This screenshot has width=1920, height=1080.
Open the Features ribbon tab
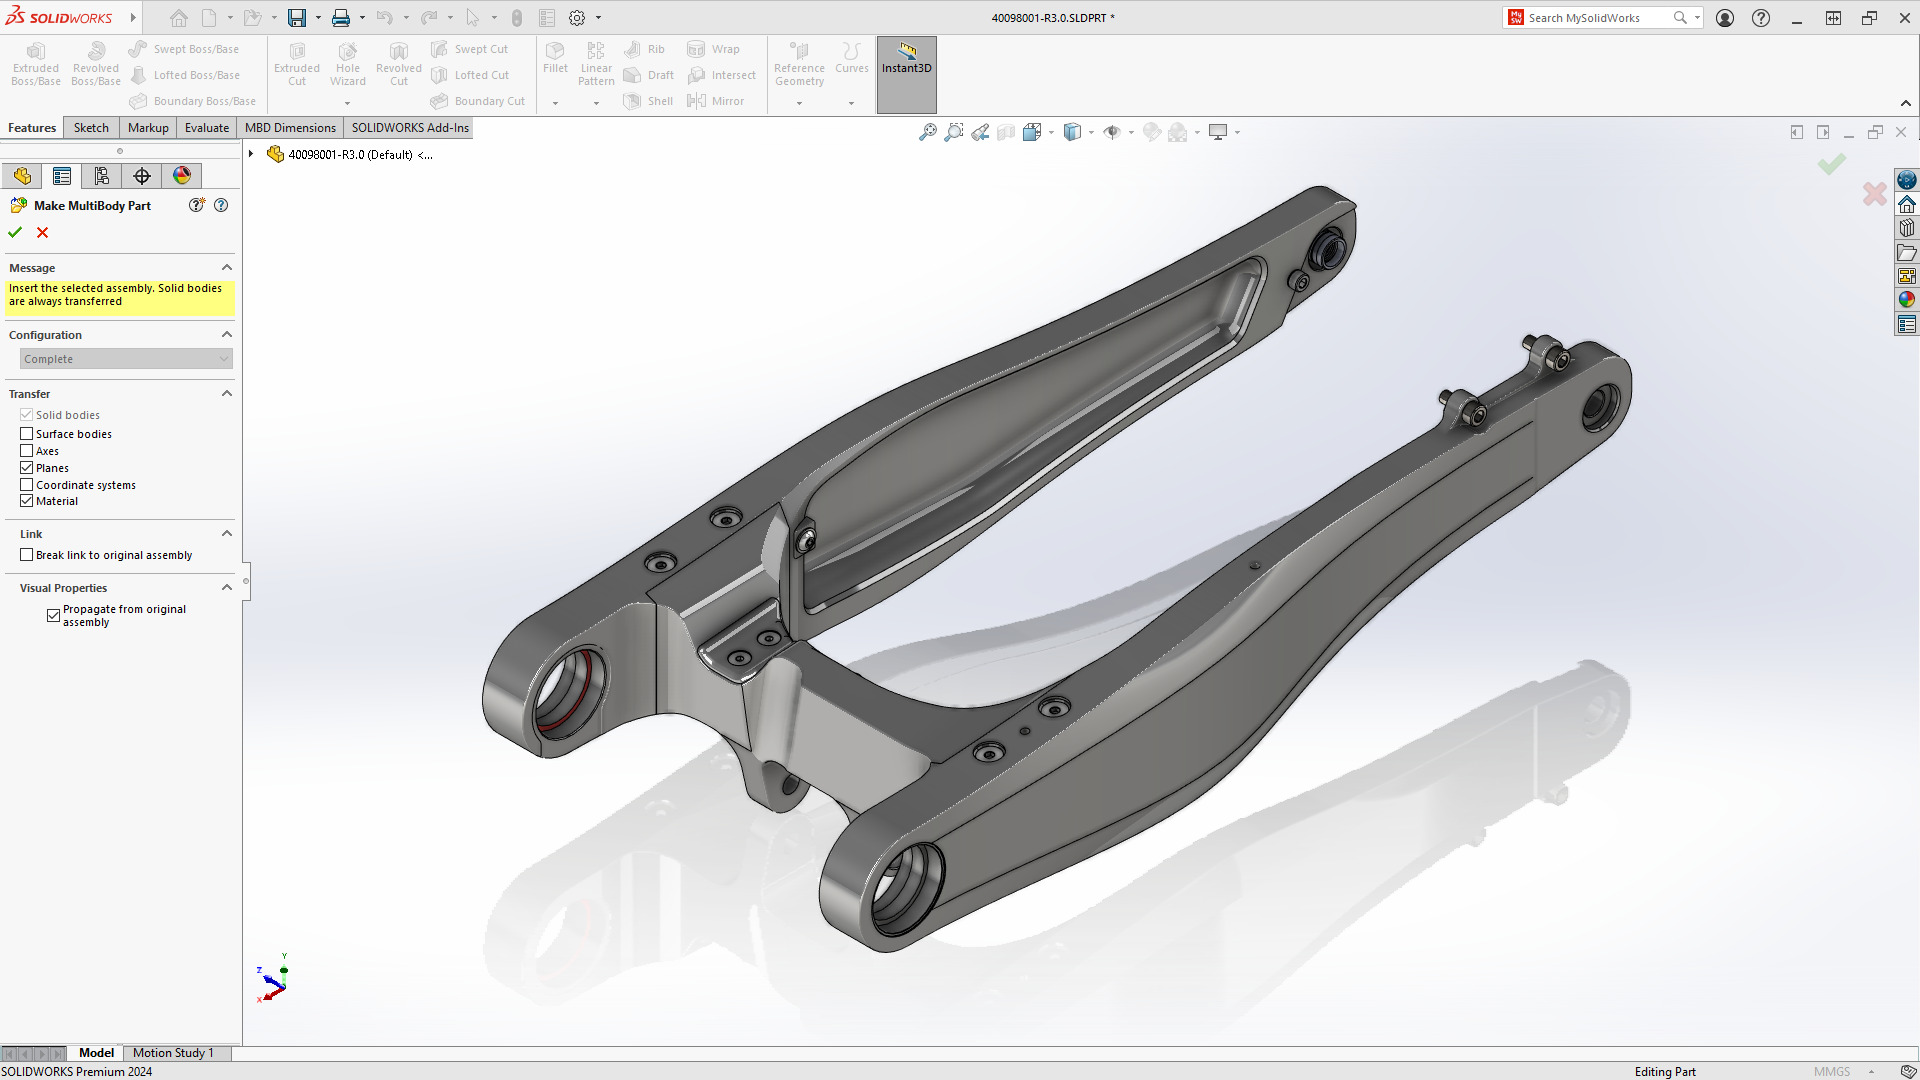[32, 127]
